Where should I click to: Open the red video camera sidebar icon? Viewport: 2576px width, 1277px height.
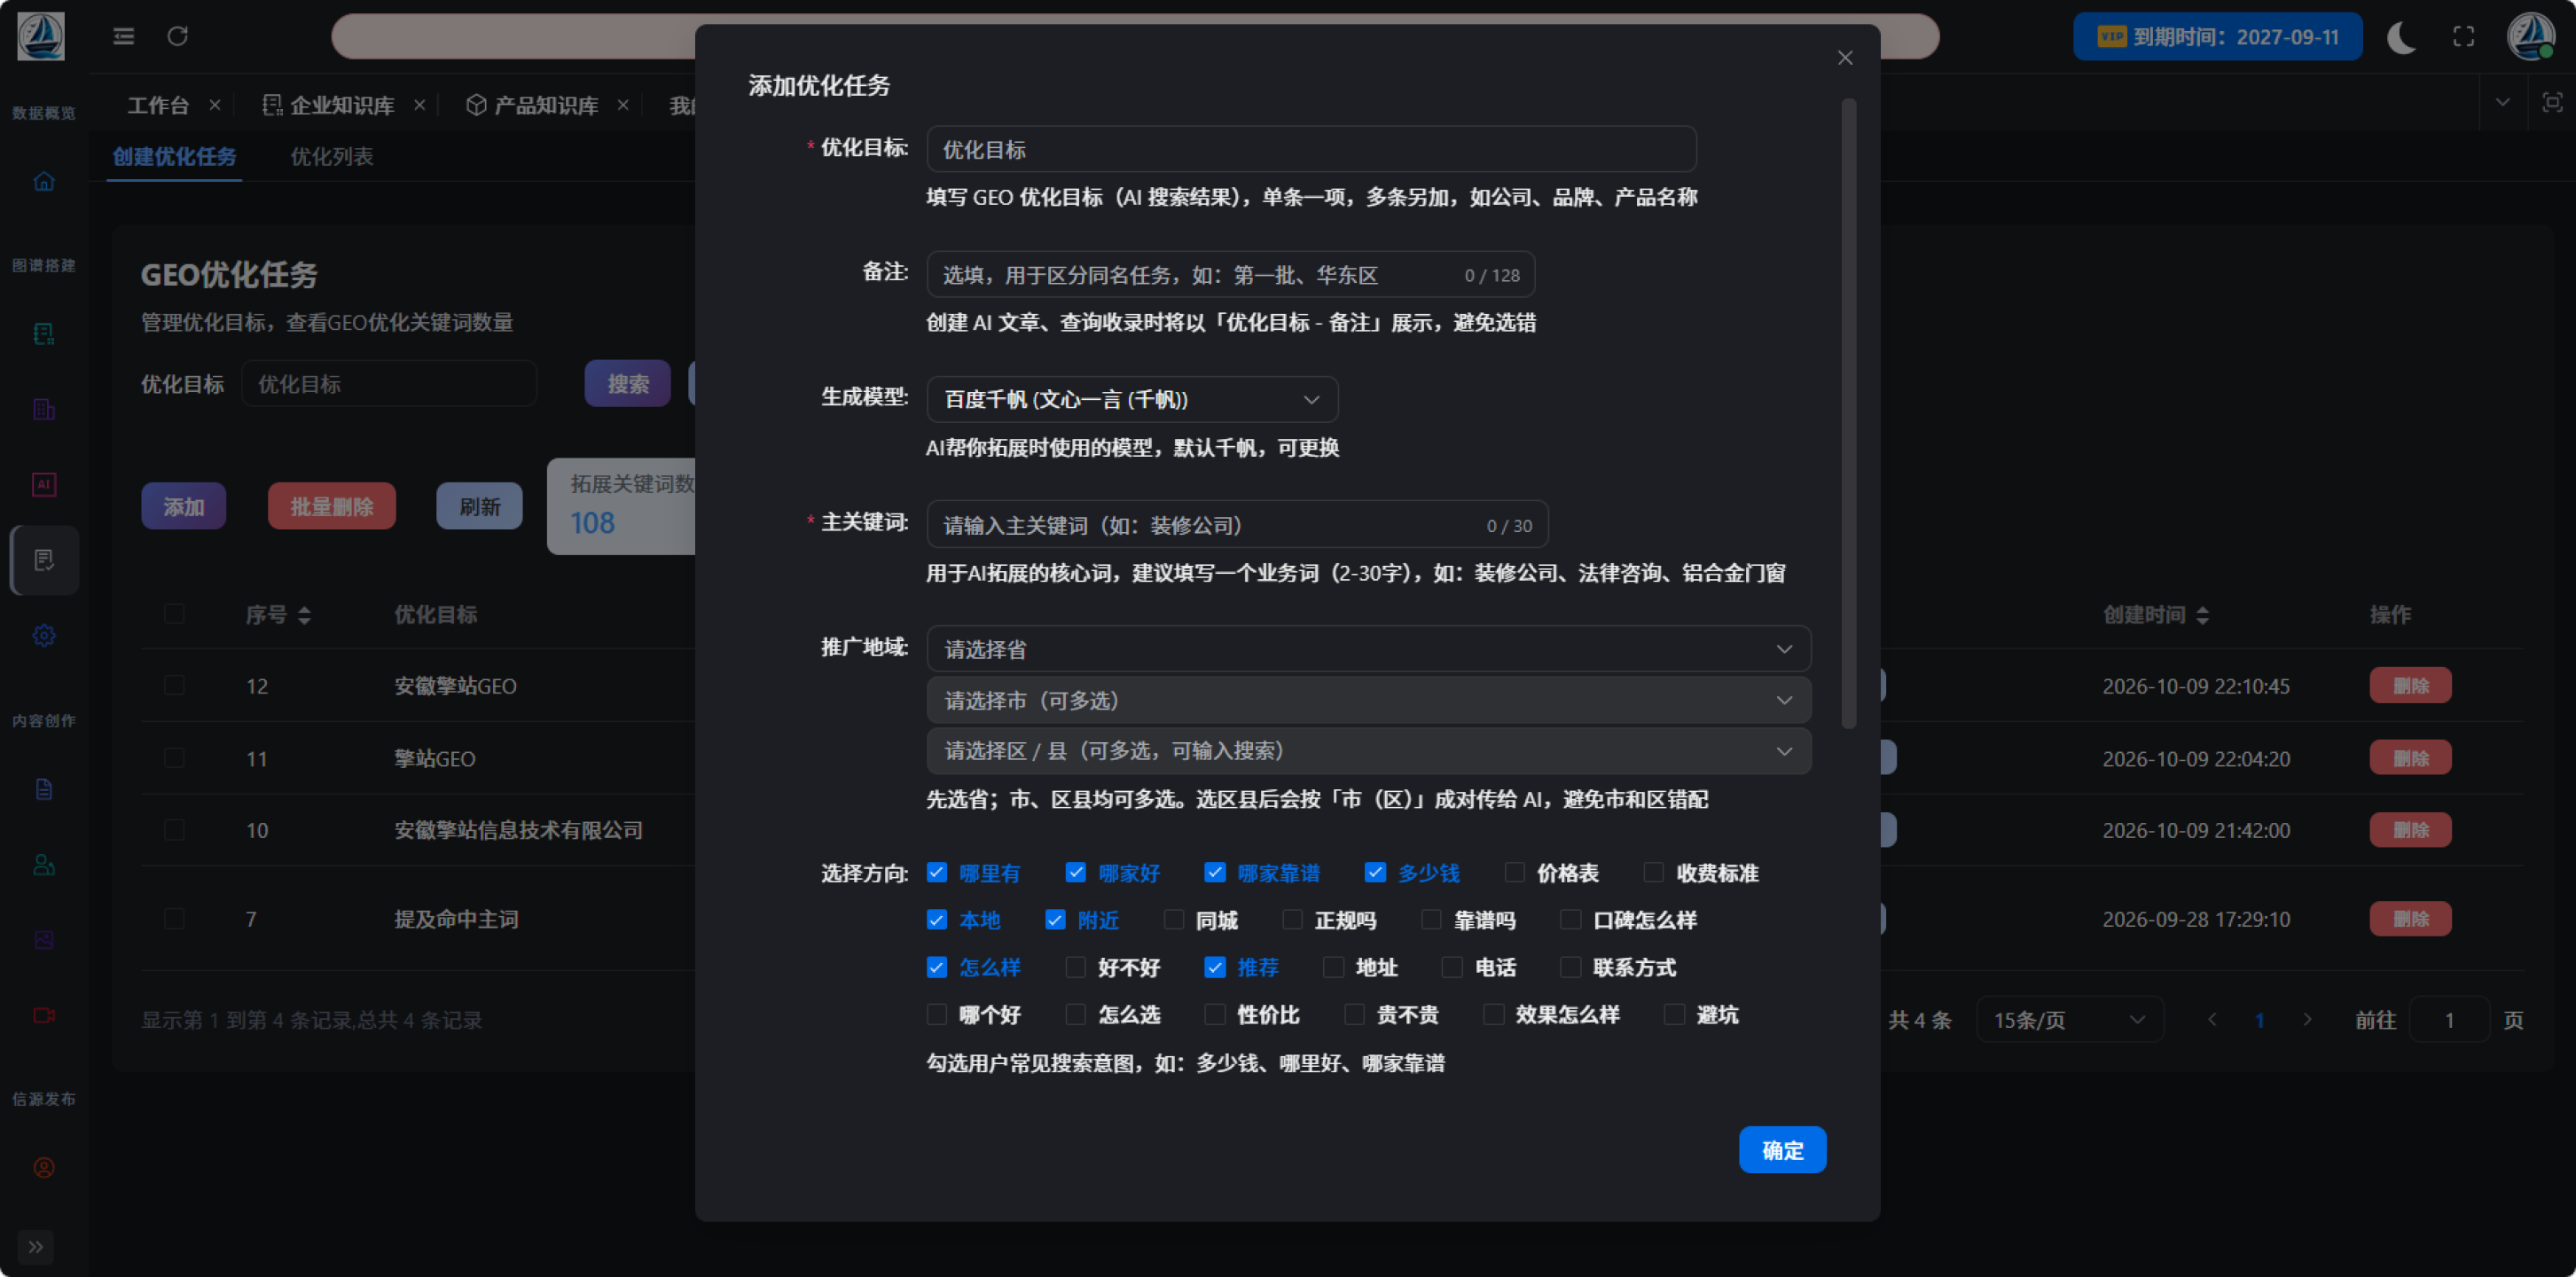pyautogui.click(x=44, y=1015)
